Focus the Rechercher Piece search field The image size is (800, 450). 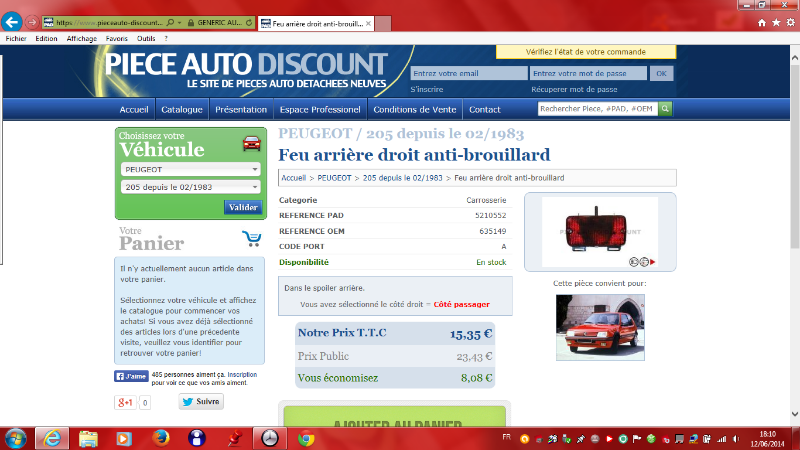[597, 109]
